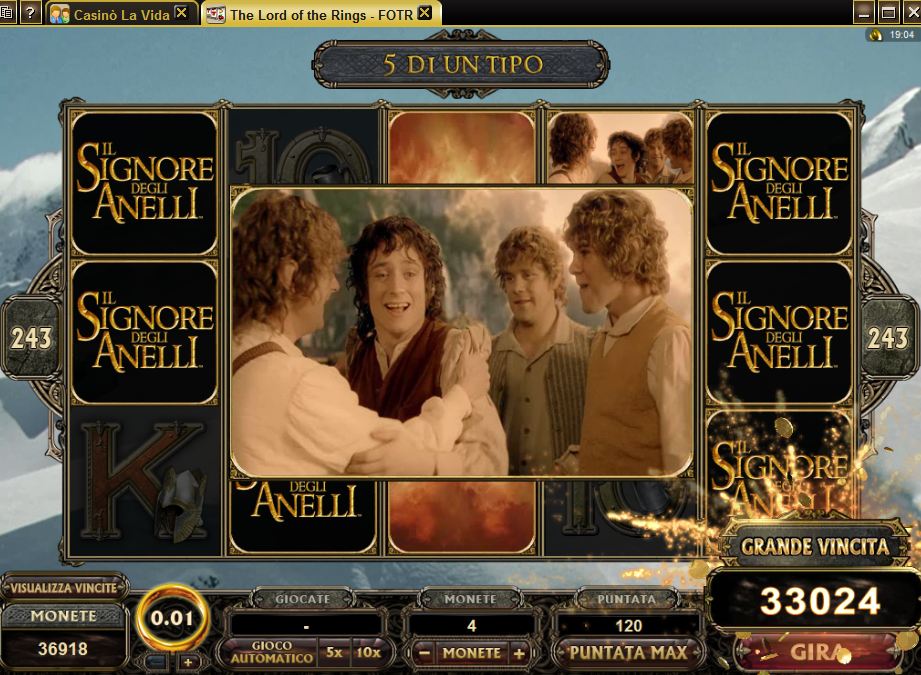The width and height of the screenshot is (921, 675).
Task: Choose 10x autoplay spins
Action: click(368, 653)
